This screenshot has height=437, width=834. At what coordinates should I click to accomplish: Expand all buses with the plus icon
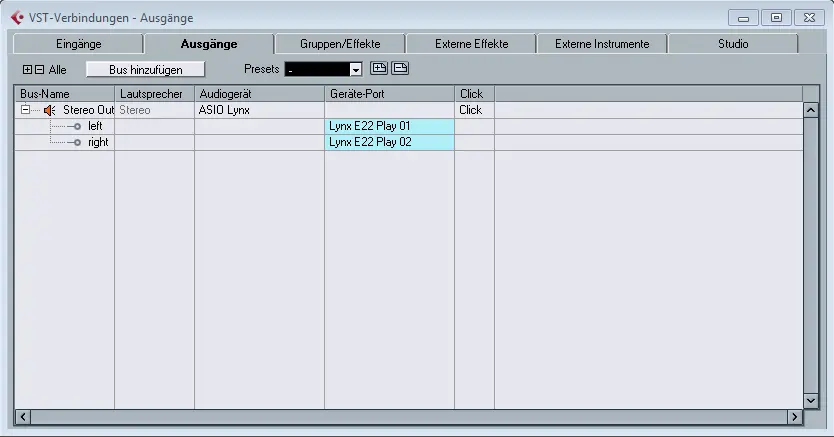tap(27, 70)
